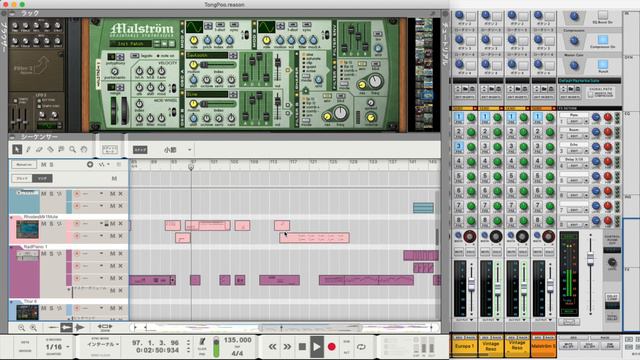Image resolution: width=640 pixels, height=360 pixels.
Task: Click the green click level slider in transport
Action: pyautogui.click(x=216, y=346)
